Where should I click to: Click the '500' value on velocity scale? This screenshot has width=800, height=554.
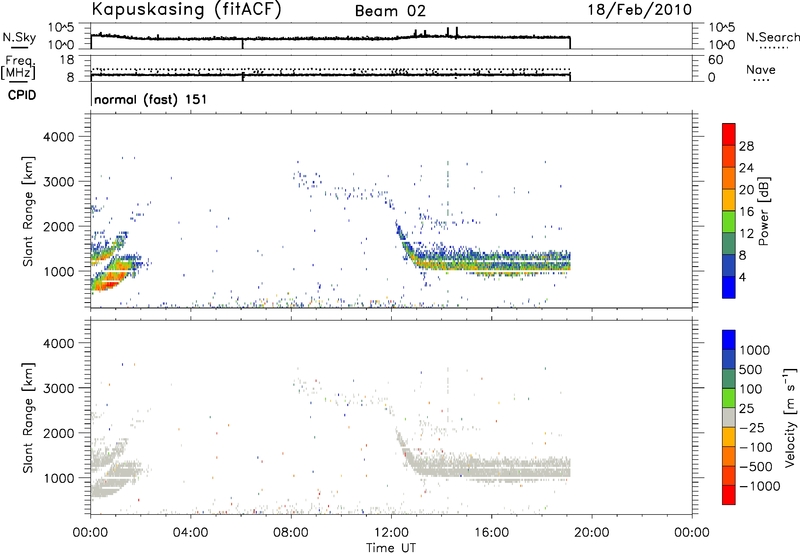(x=751, y=369)
